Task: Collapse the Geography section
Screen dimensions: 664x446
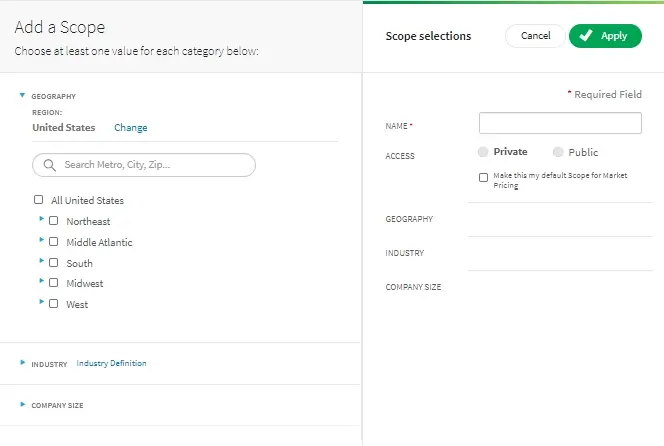Action: [22, 96]
